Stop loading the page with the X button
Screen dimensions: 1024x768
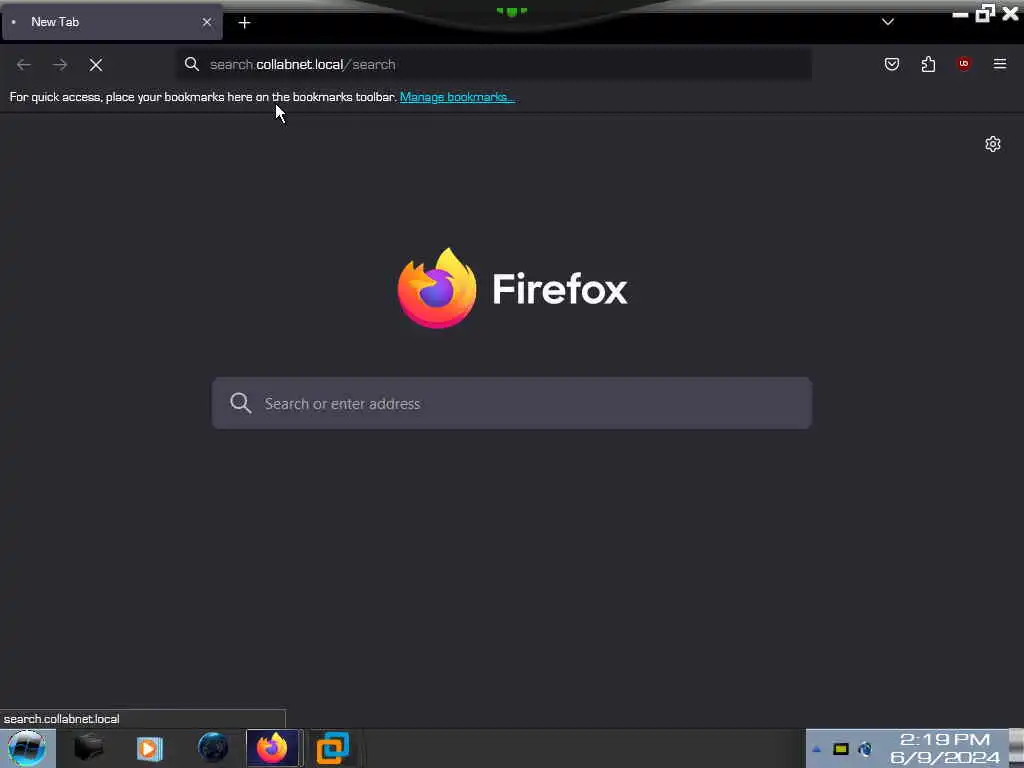[96, 65]
